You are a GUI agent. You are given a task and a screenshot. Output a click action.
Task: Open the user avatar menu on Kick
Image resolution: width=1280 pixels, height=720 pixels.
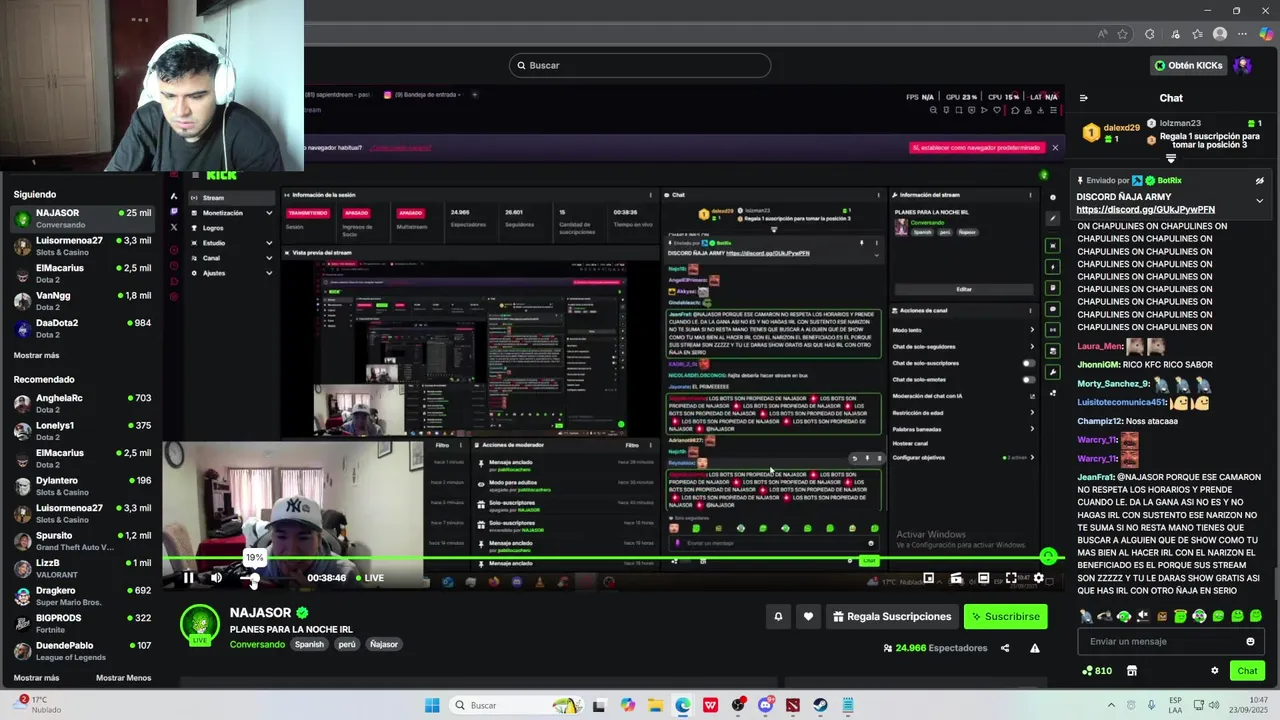[x=1243, y=65]
